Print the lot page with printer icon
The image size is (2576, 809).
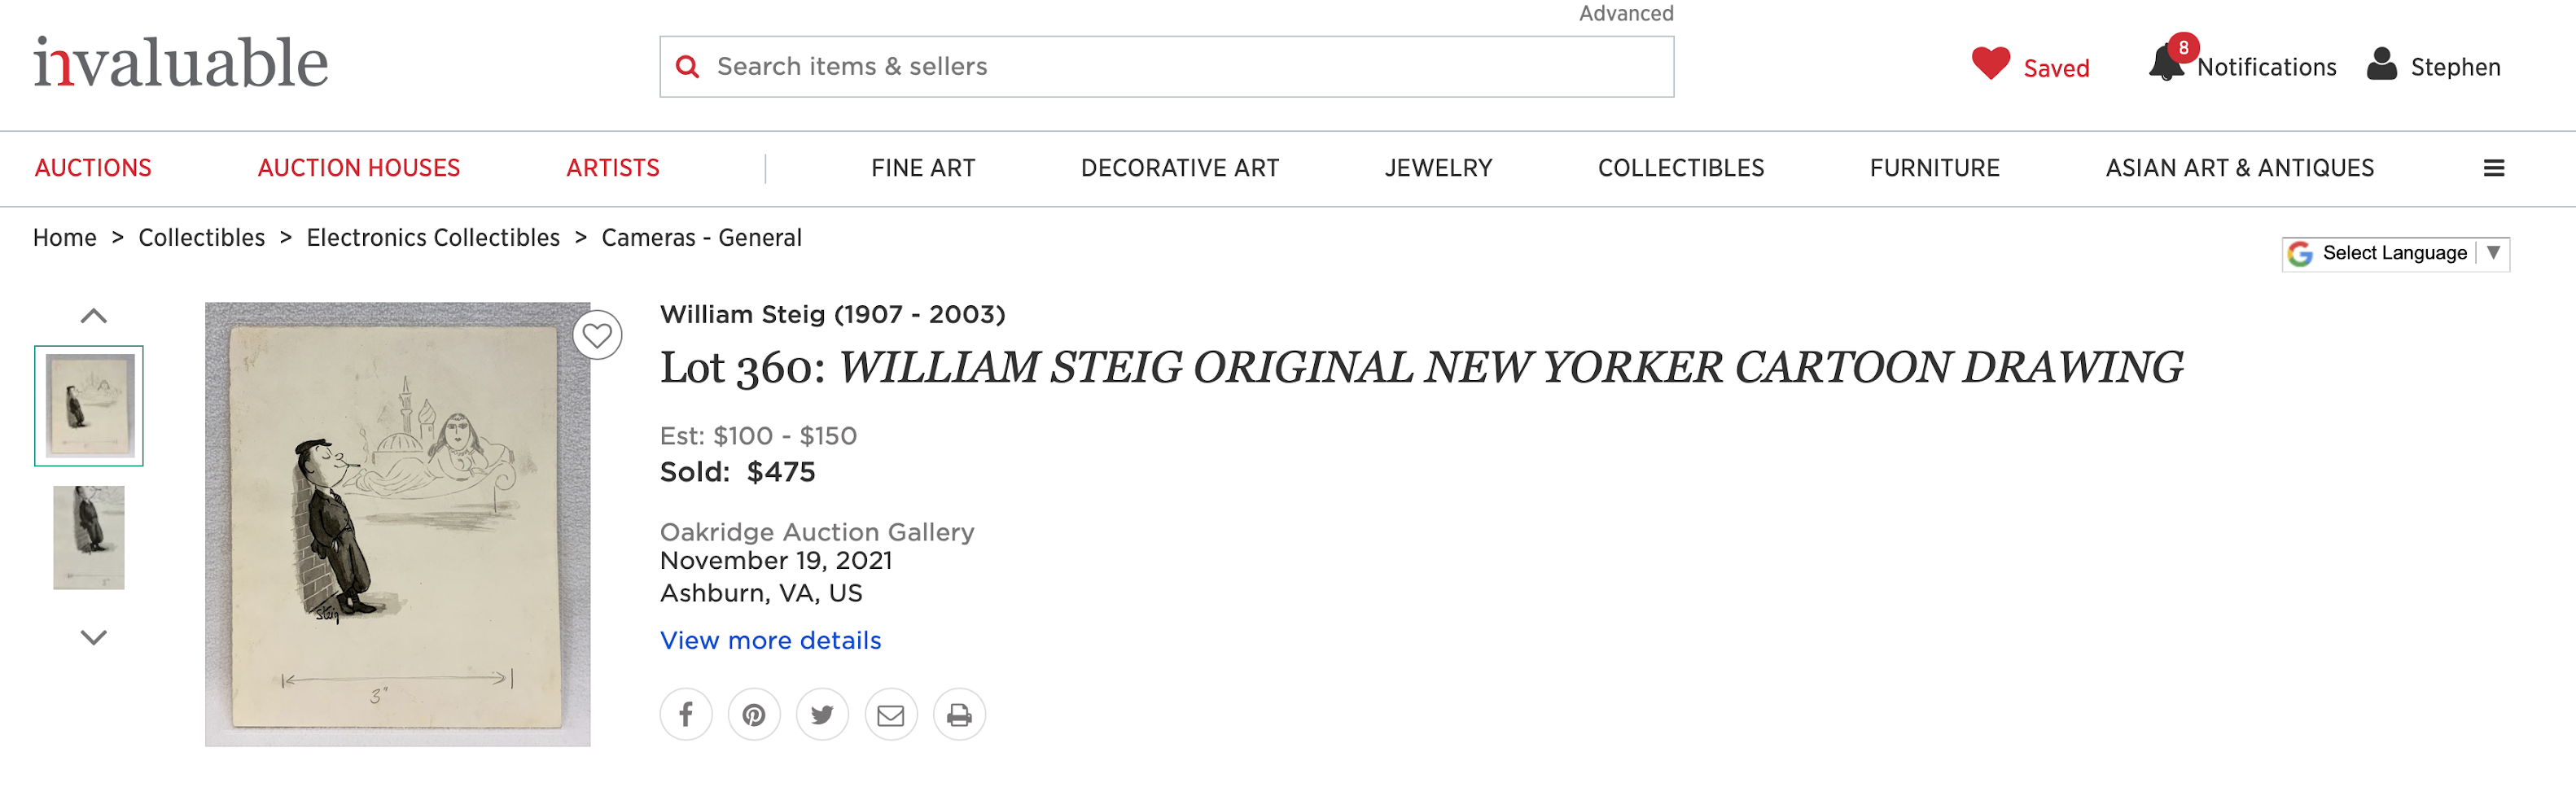point(959,715)
